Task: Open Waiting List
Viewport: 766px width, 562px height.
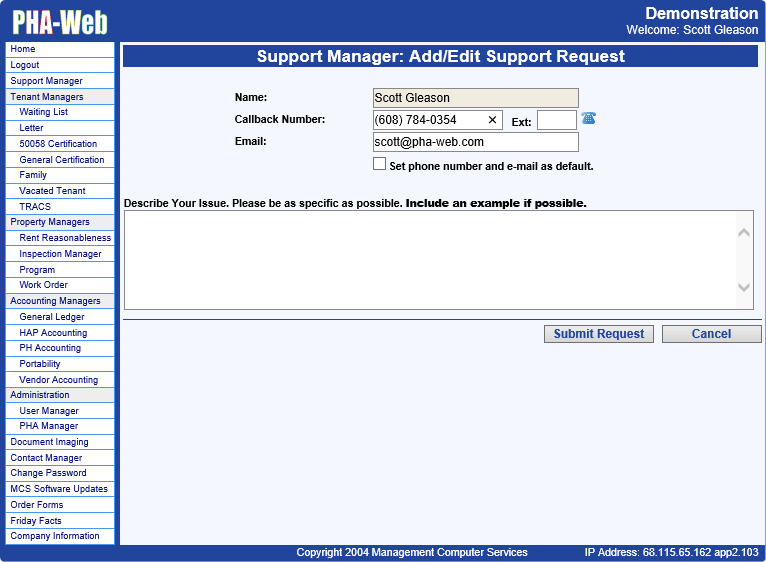Action: click(60, 112)
